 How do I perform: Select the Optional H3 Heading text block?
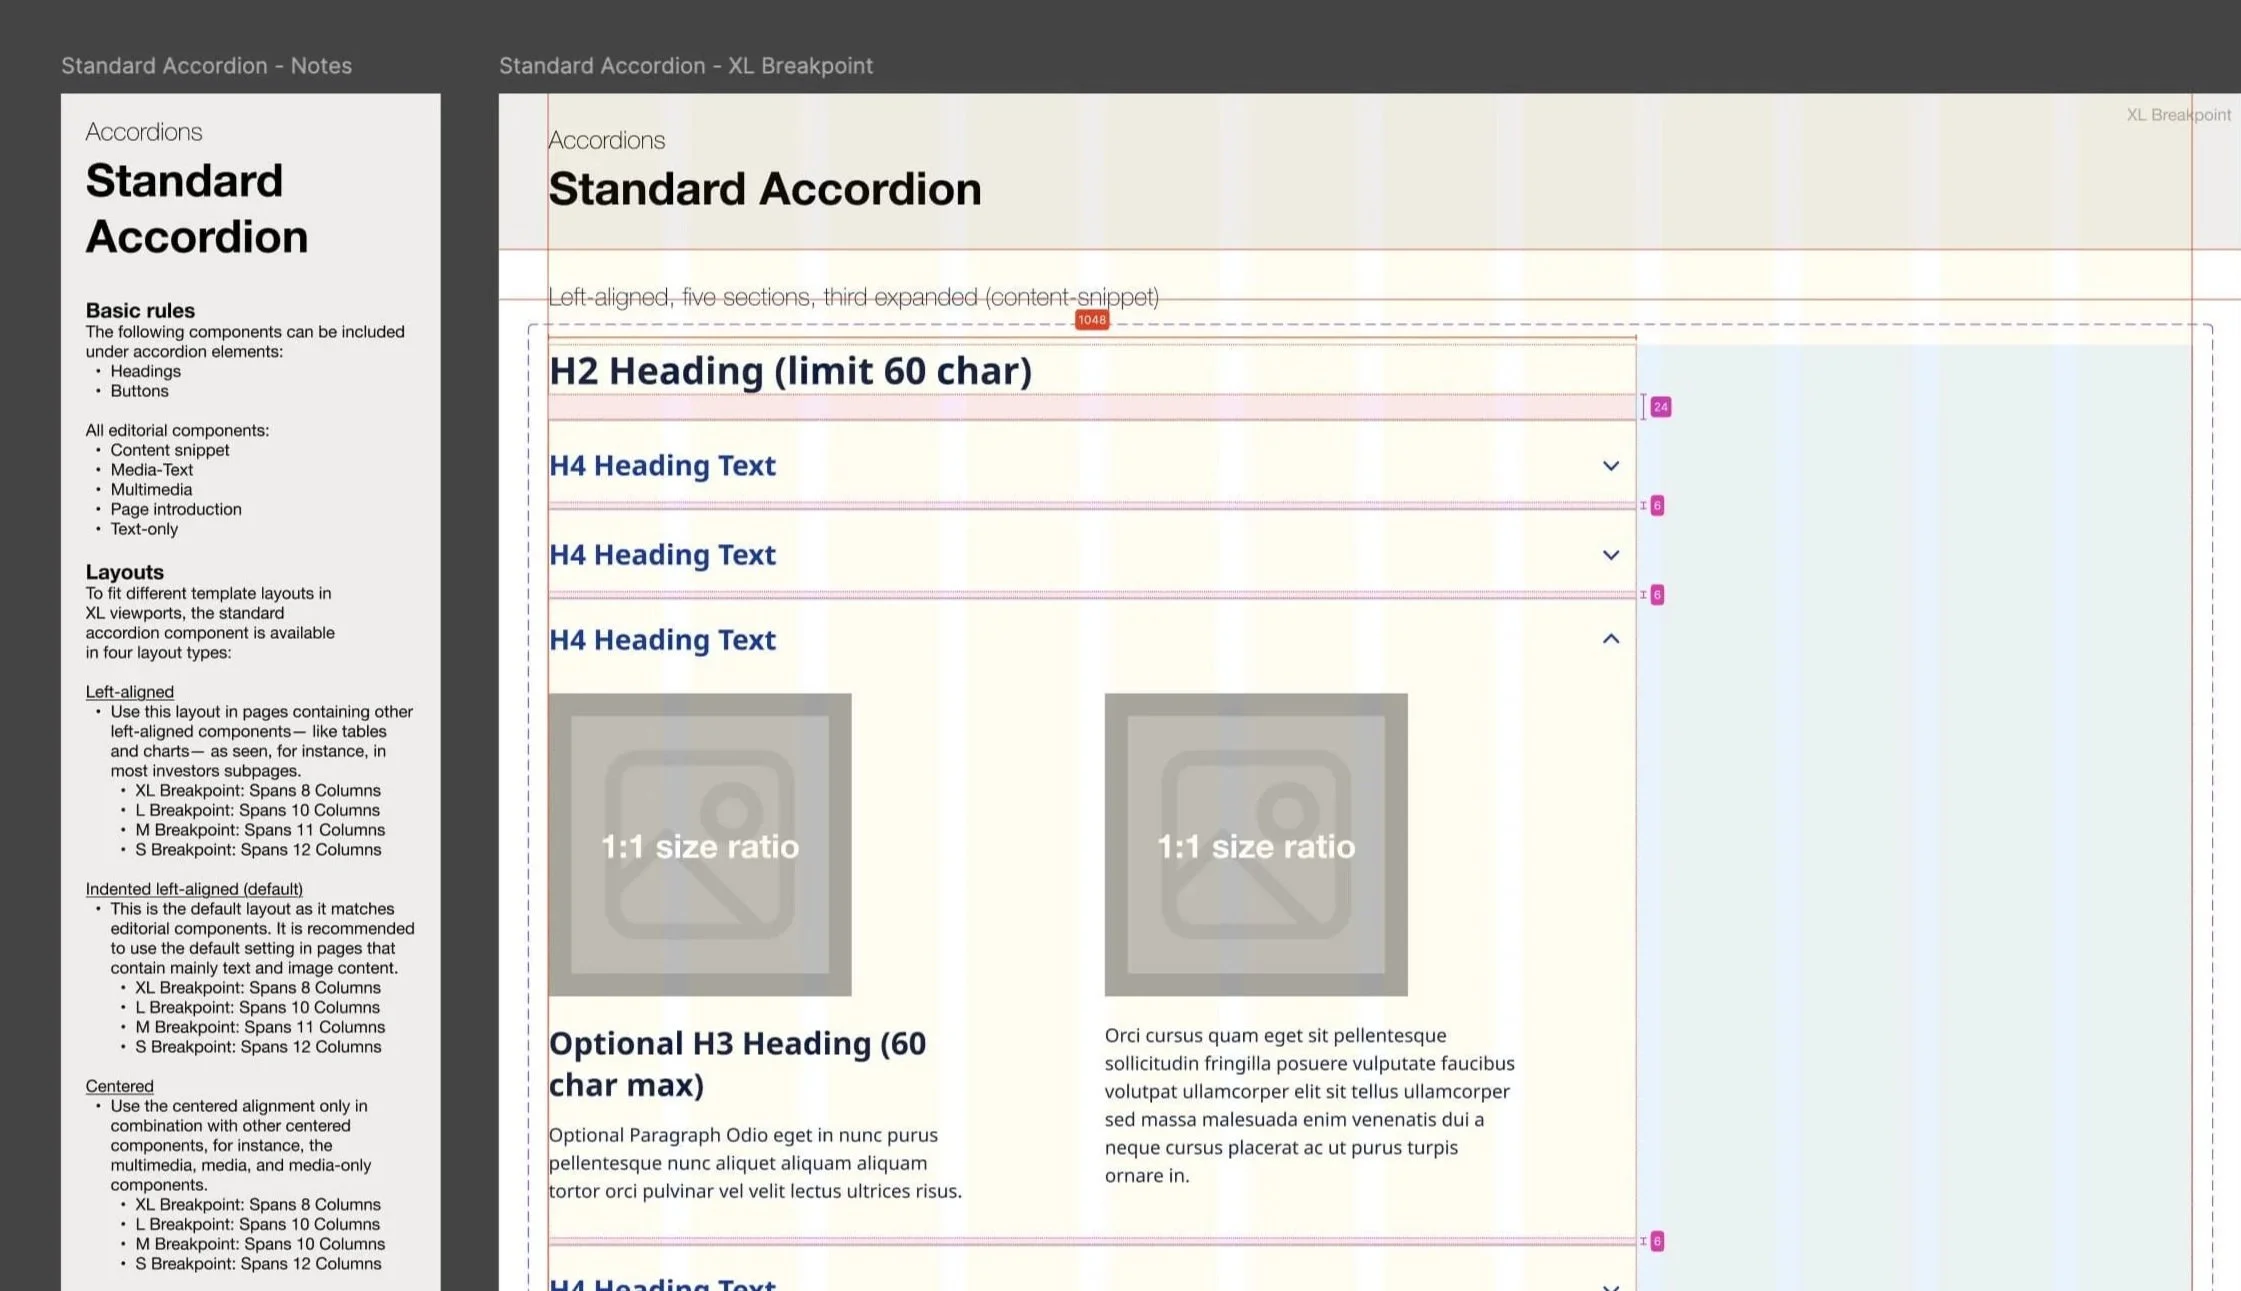[x=737, y=1063]
